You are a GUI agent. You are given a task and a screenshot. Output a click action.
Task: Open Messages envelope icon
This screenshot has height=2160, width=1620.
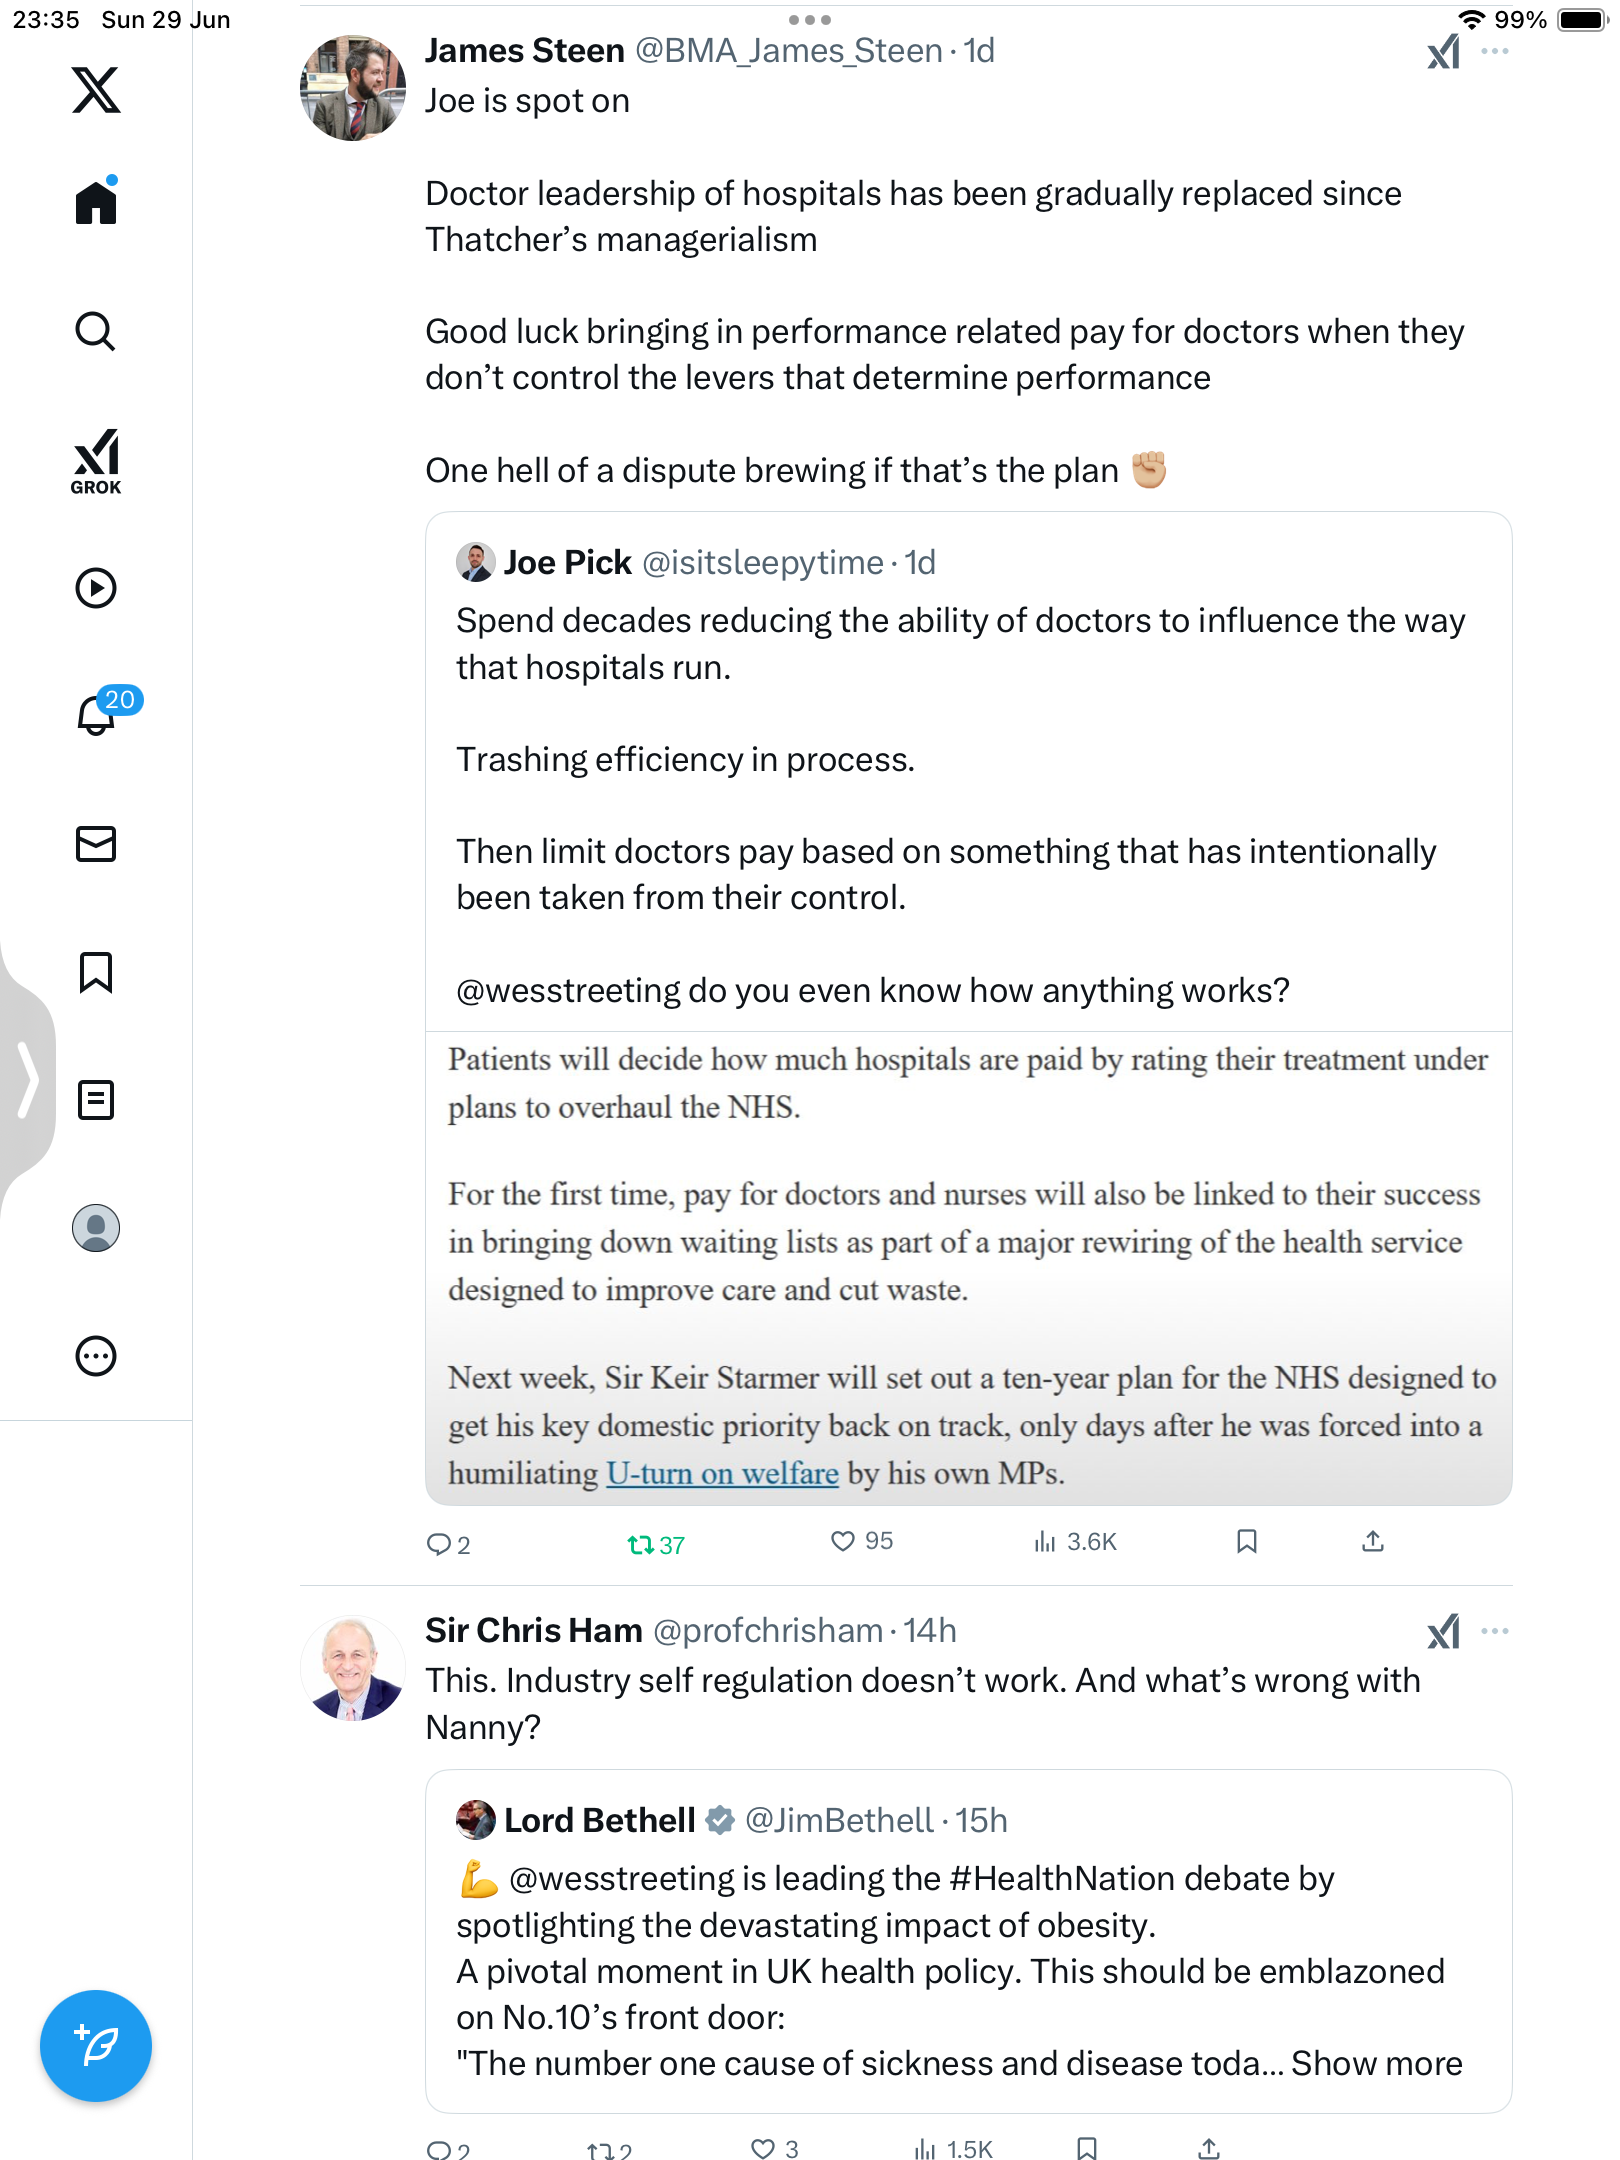(x=96, y=844)
